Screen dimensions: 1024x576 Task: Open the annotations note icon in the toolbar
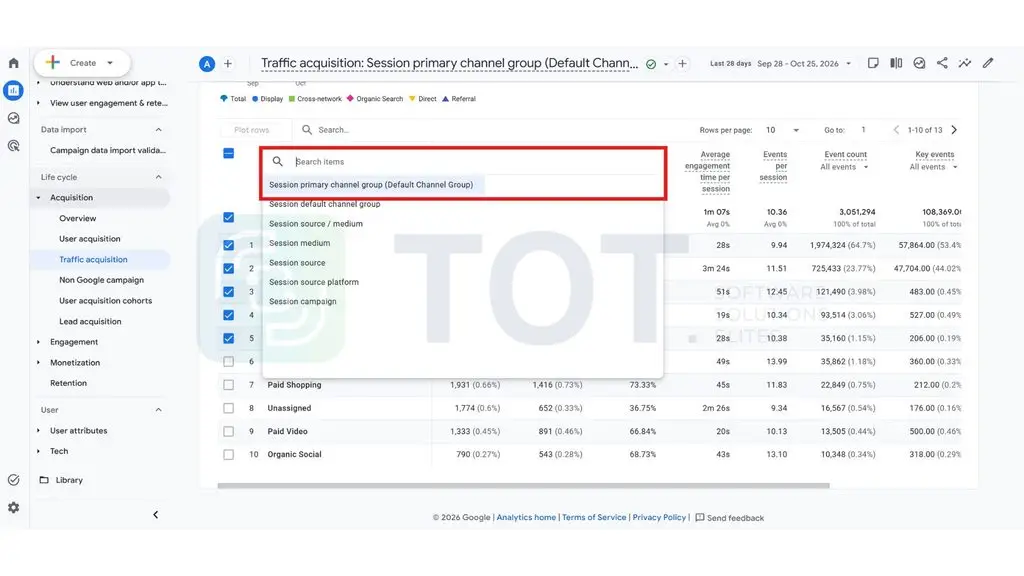tap(873, 63)
